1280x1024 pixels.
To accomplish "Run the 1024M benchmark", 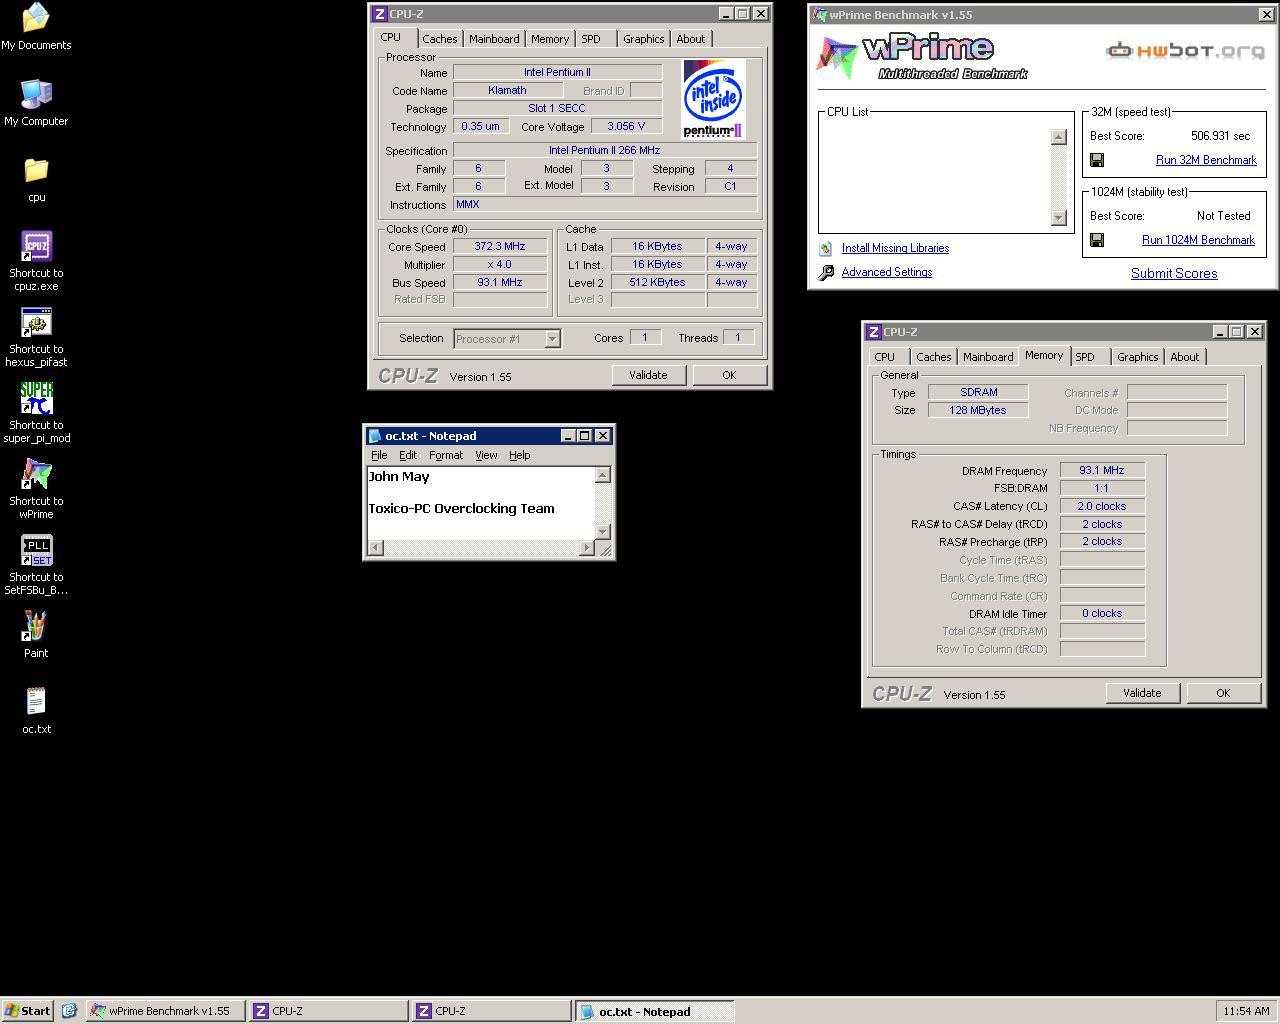I will [x=1198, y=240].
